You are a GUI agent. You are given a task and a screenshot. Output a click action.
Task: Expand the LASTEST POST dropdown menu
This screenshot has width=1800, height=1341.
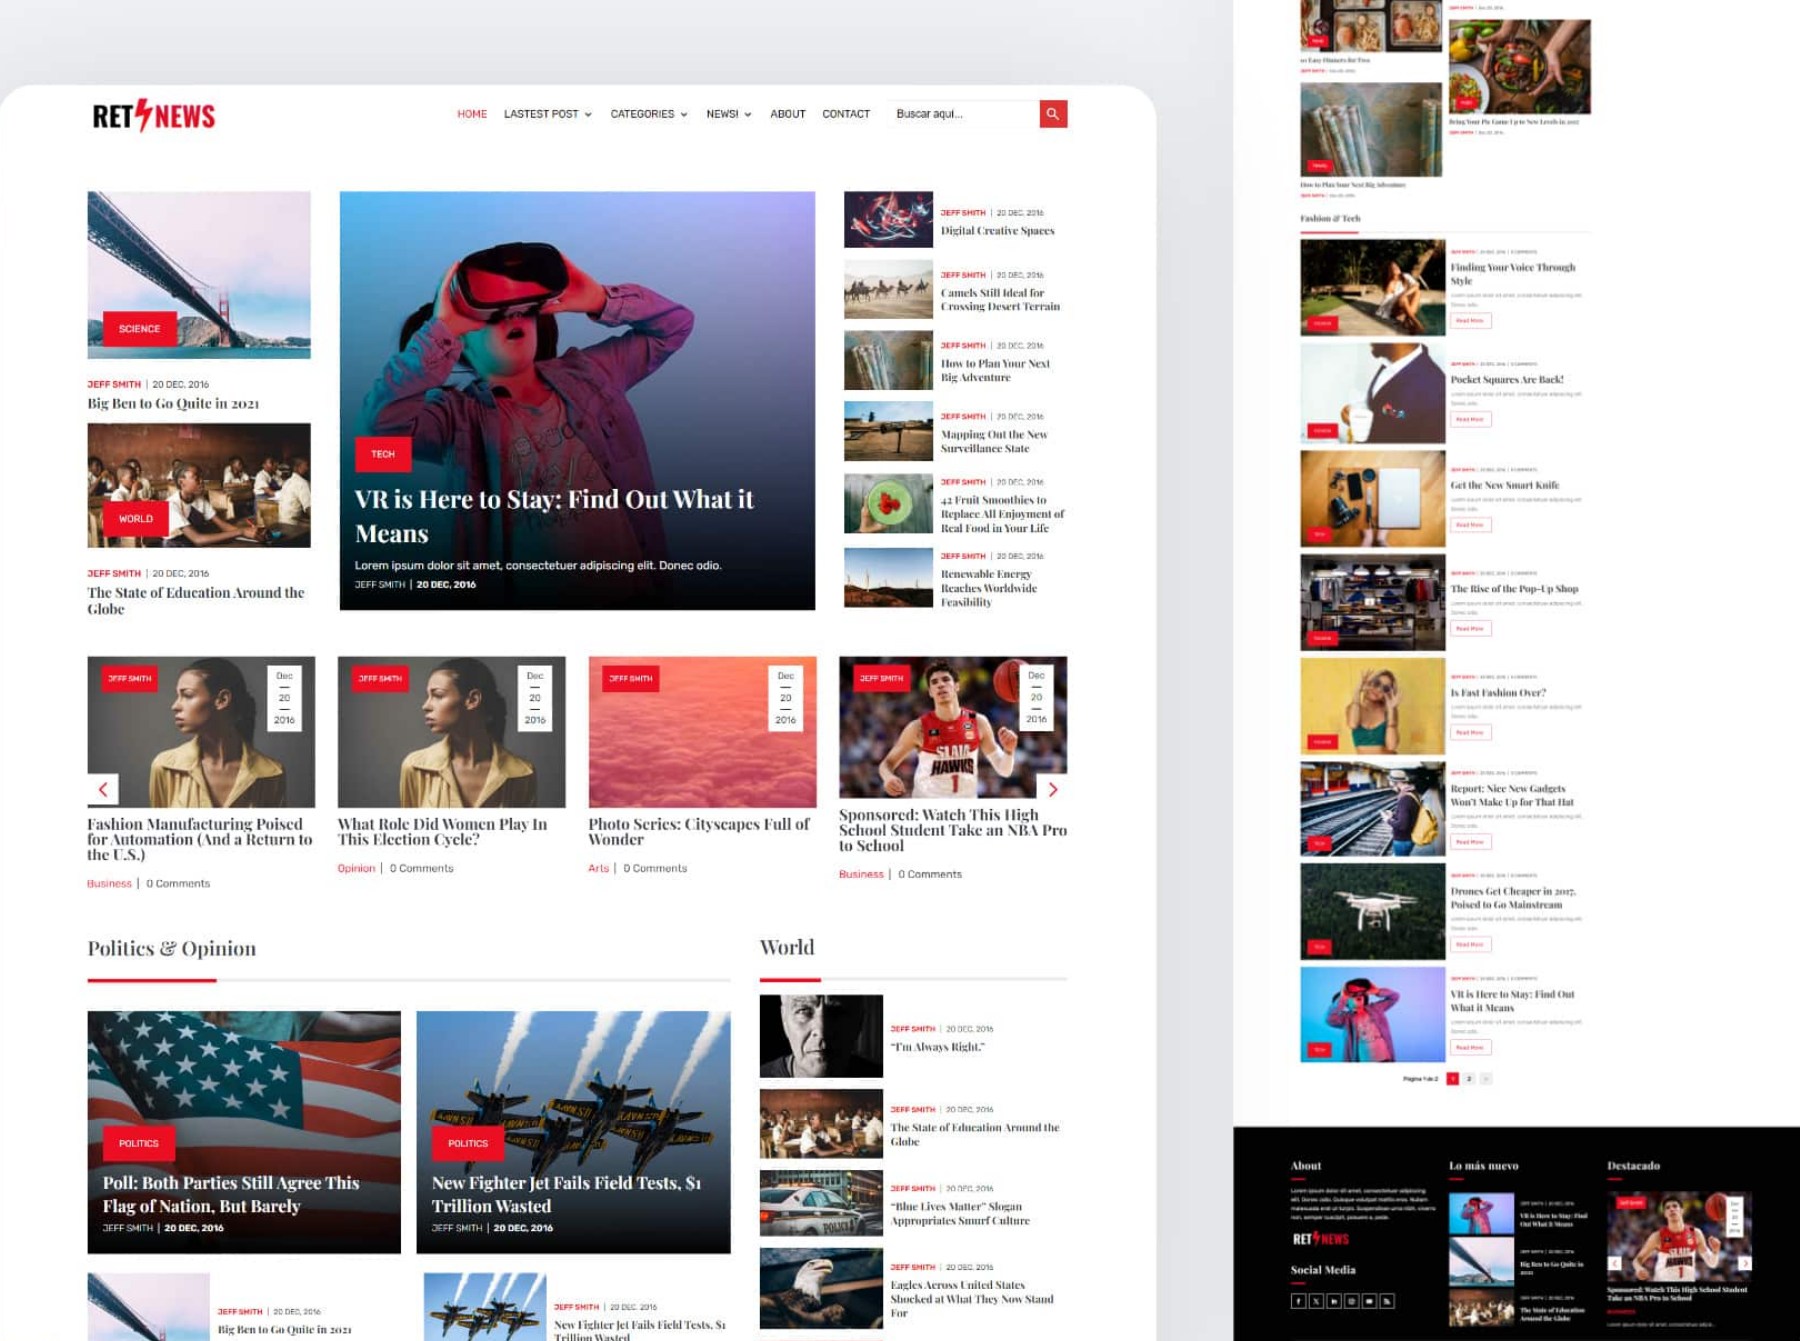coord(548,114)
